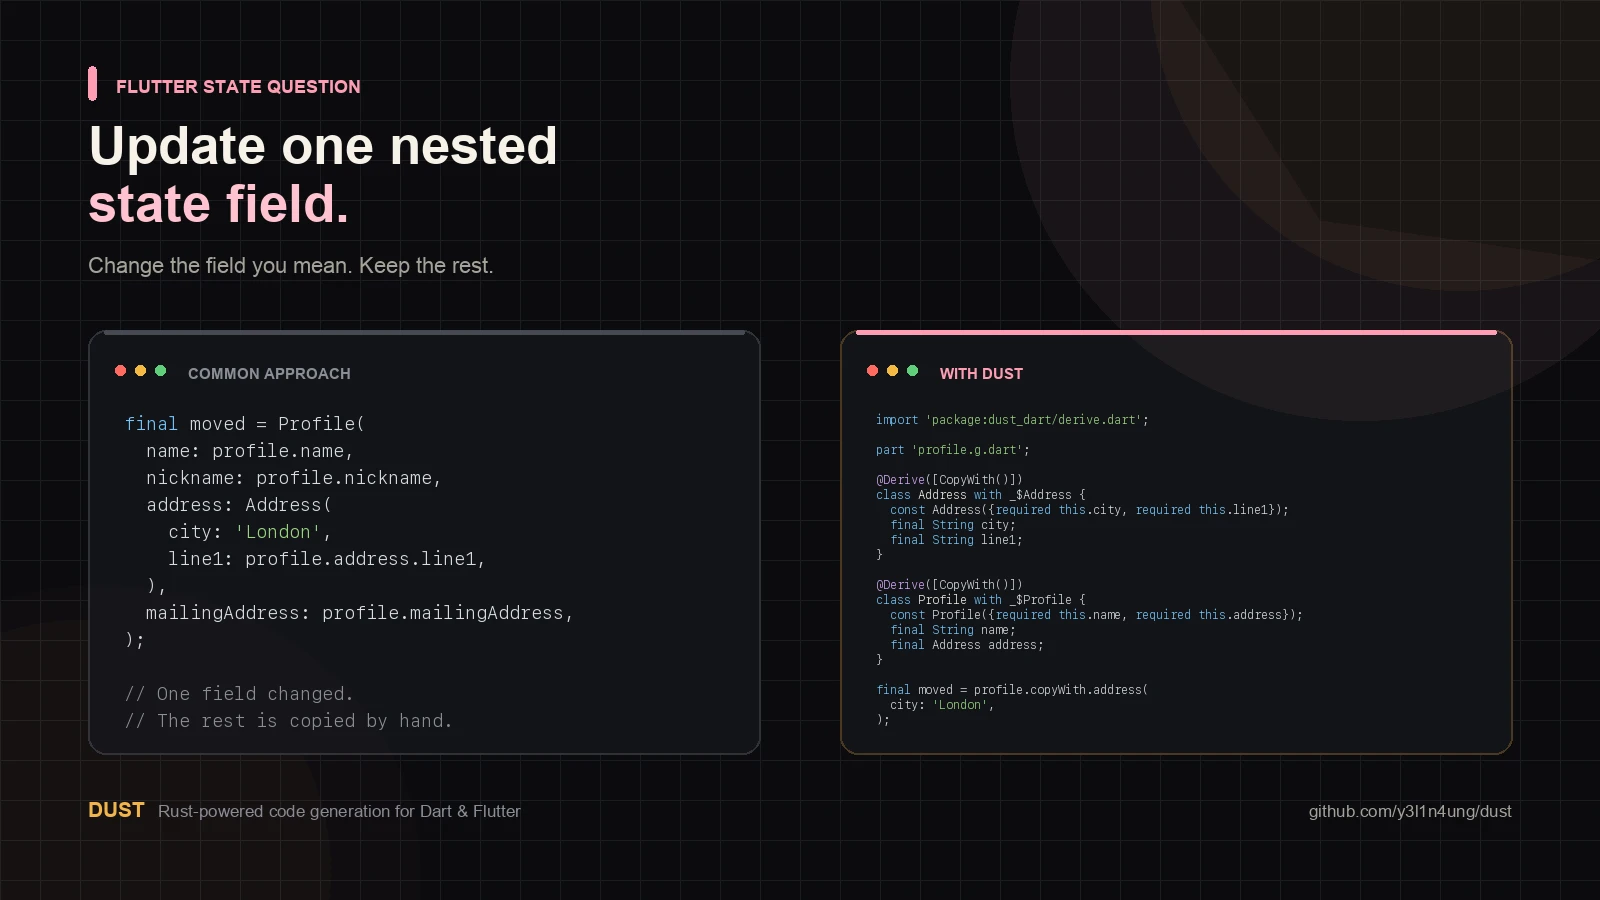Viewport: 1600px width, 900px height.
Task: Click 'class Profile with _$Profile {' line
Action: 981,600
